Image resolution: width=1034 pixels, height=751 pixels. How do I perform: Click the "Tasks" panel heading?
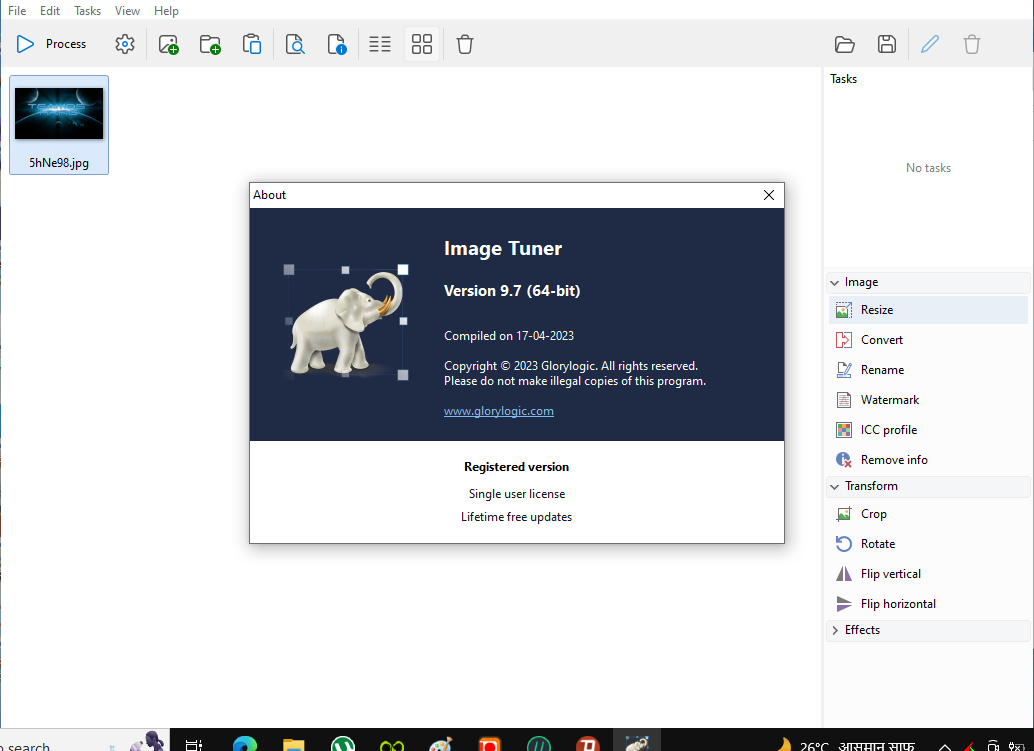coord(843,78)
